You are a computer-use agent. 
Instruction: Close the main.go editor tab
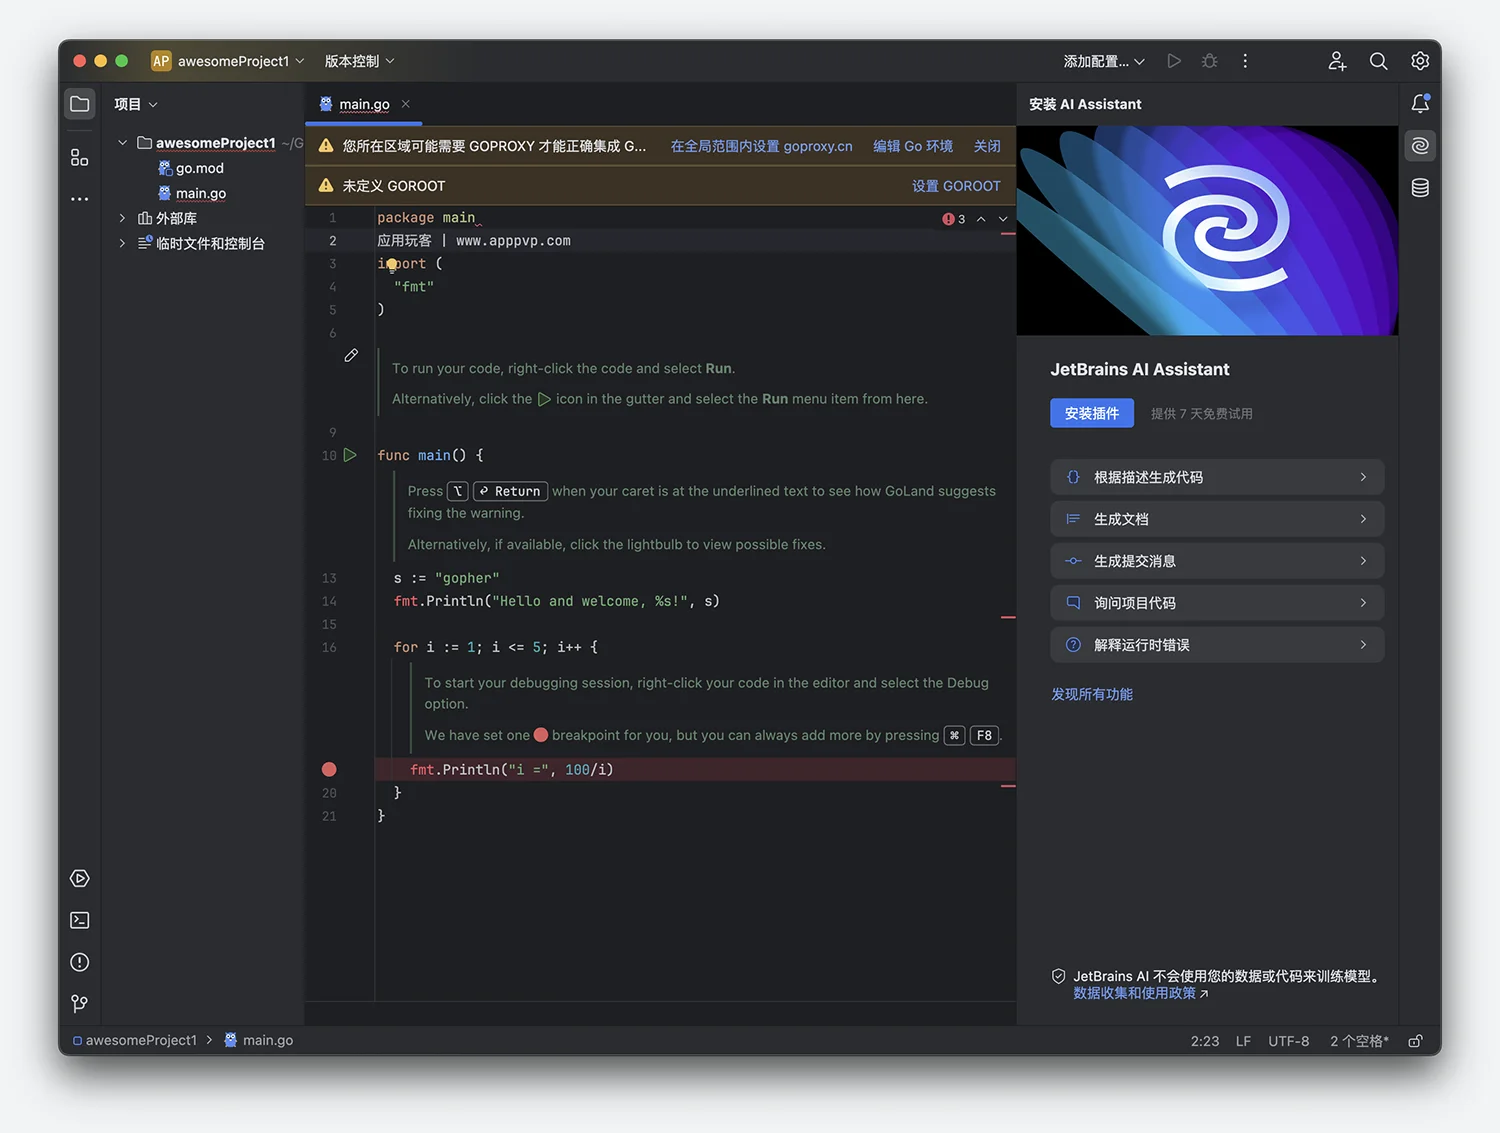tap(406, 104)
